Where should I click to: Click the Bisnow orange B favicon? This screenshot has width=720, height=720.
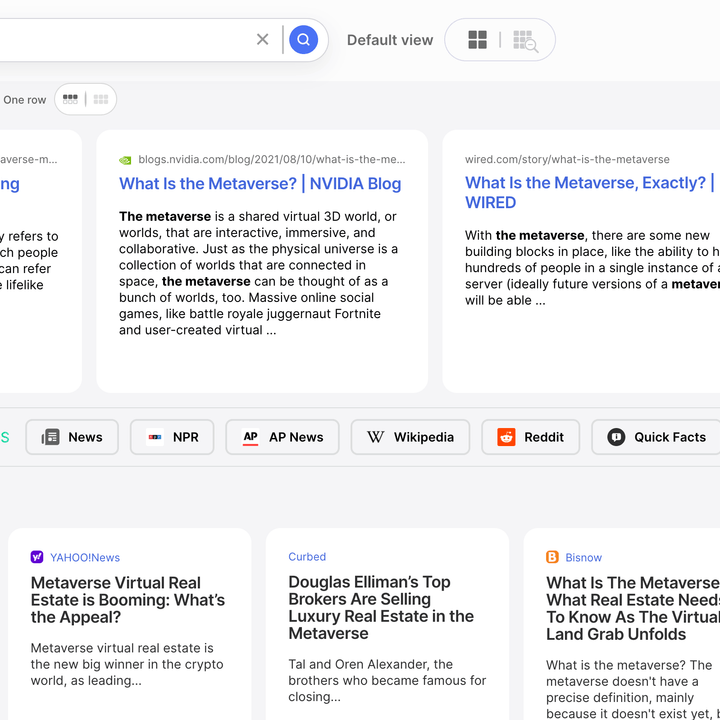(x=552, y=557)
